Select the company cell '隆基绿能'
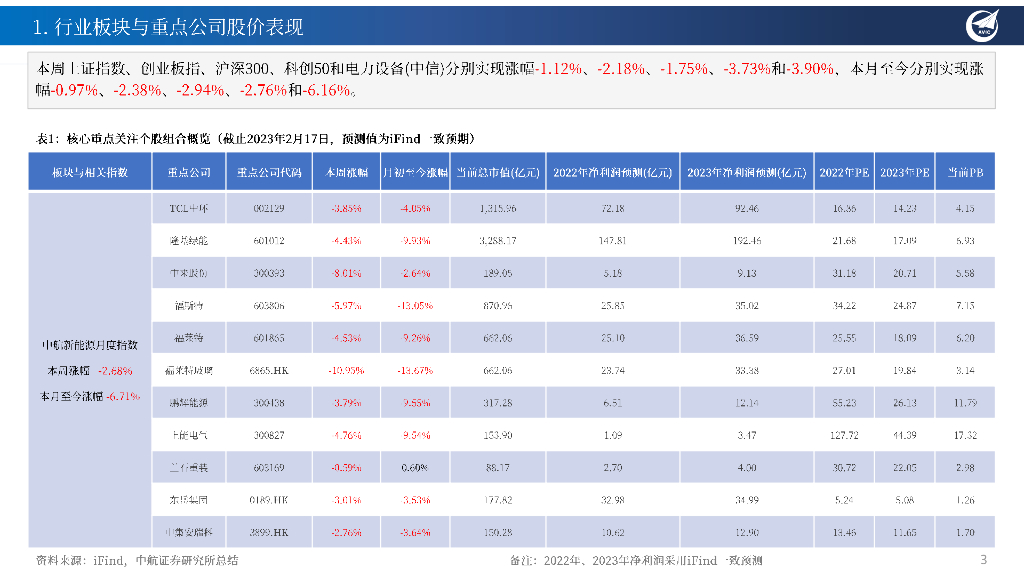Viewport: 1024px width, 576px height. (x=189, y=241)
